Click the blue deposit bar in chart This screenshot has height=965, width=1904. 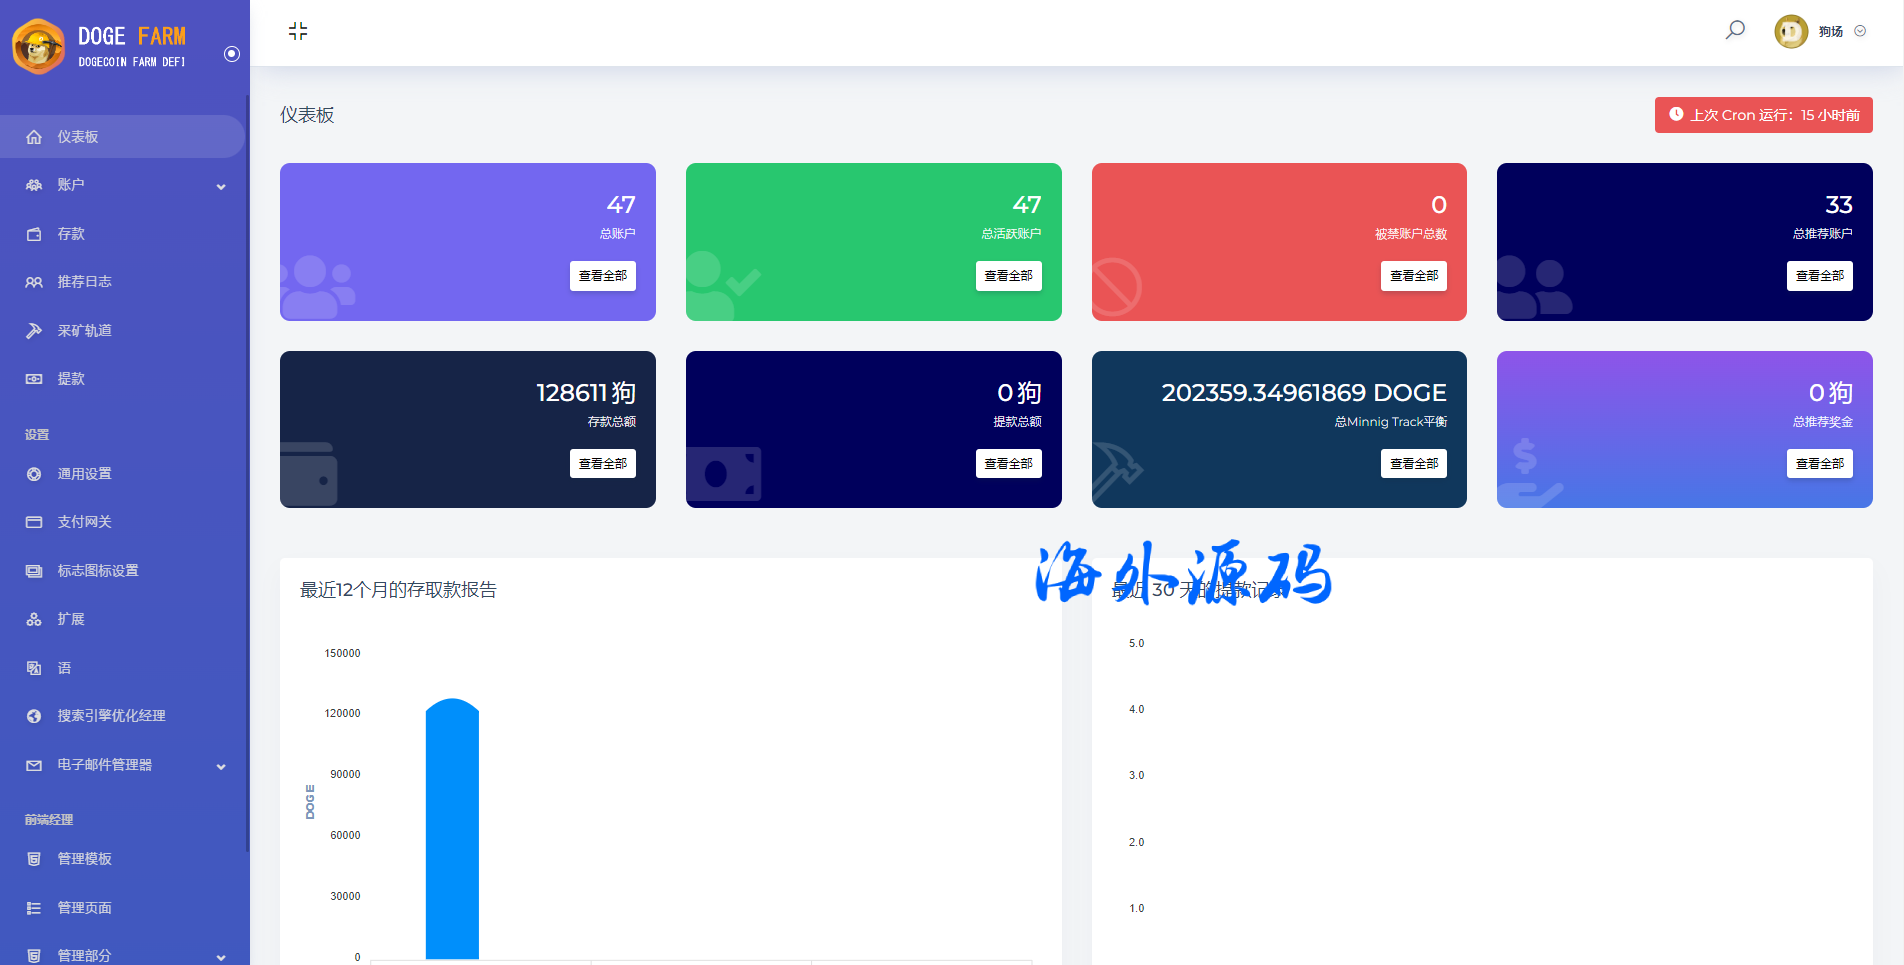click(x=452, y=830)
